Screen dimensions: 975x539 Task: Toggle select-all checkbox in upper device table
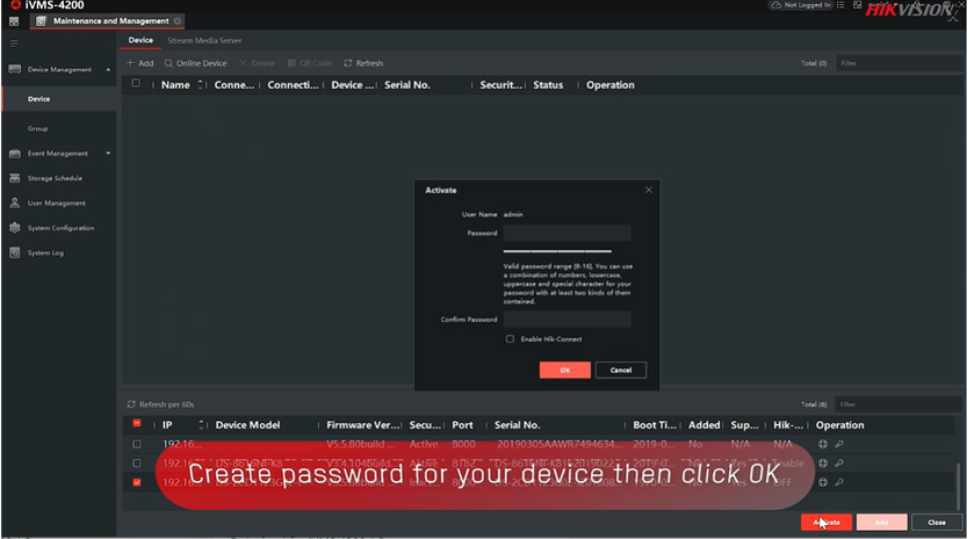pyautogui.click(x=136, y=83)
